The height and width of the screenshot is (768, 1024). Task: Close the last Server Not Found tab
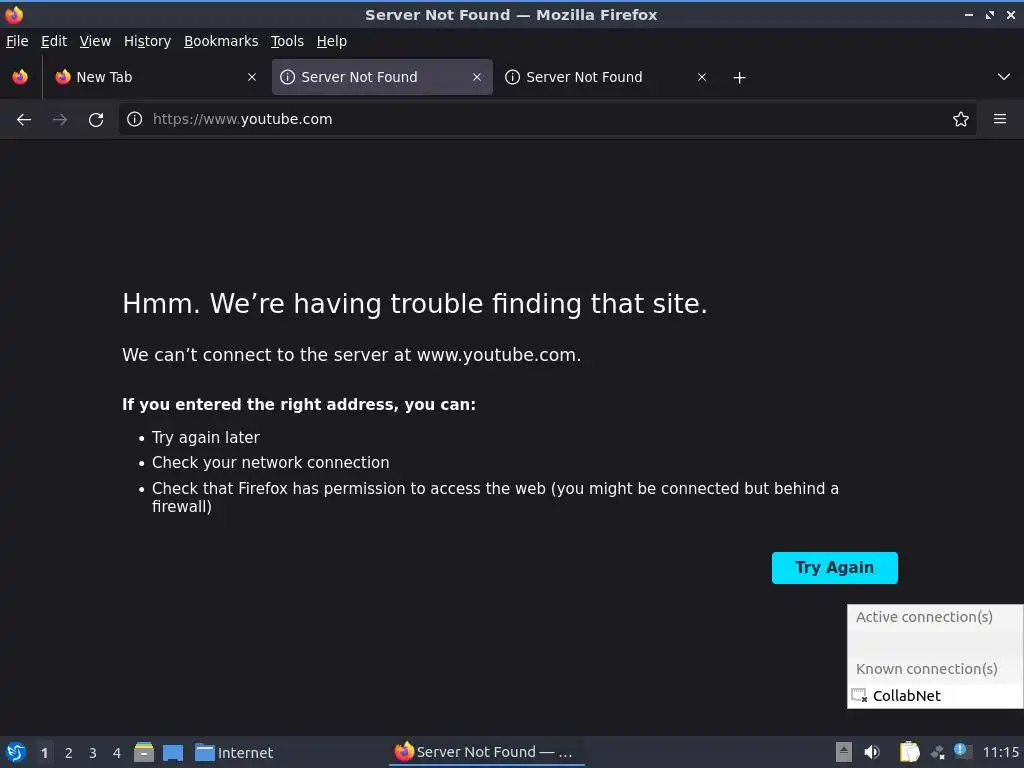pyautogui.click(x=702, y=77)
